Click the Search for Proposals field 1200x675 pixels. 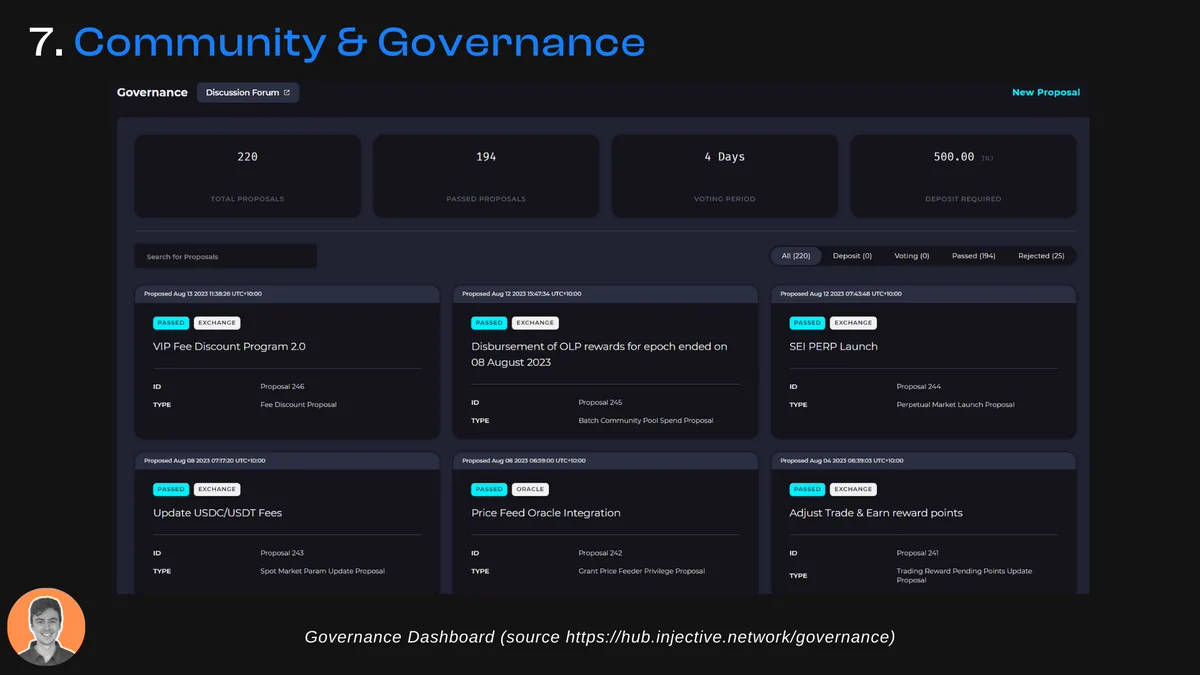click(x=226, y=257)
